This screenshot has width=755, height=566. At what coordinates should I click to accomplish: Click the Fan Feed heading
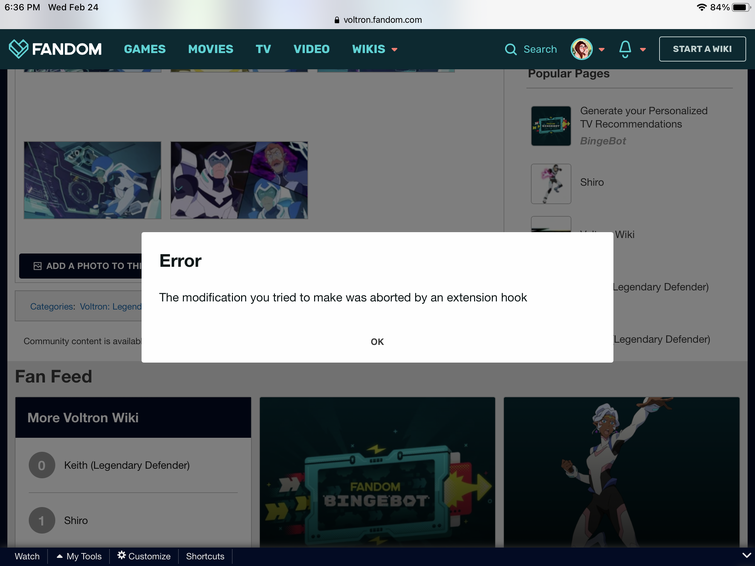(53, 376)
